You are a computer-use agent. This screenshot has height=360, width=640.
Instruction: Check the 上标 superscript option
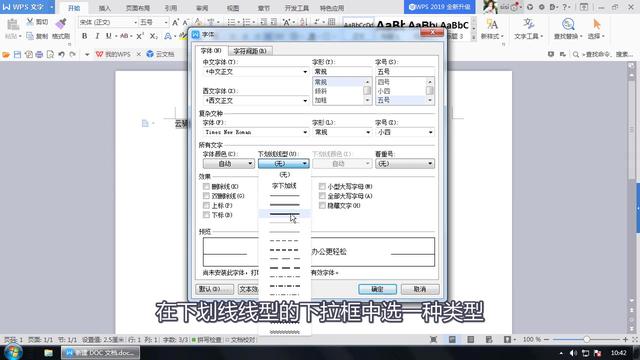(206, 205)
